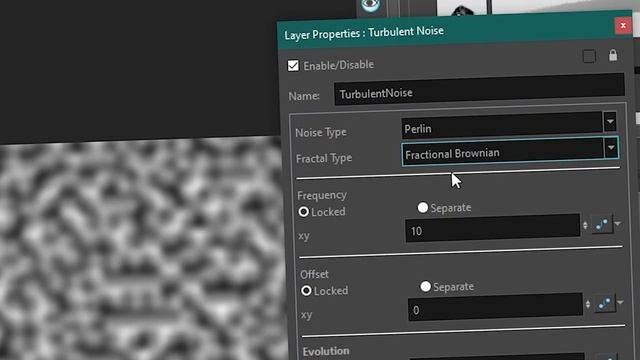This screenshot has width=640, height=360.
Task: Click the Frequency function curve icon
Action: [602, 224]
